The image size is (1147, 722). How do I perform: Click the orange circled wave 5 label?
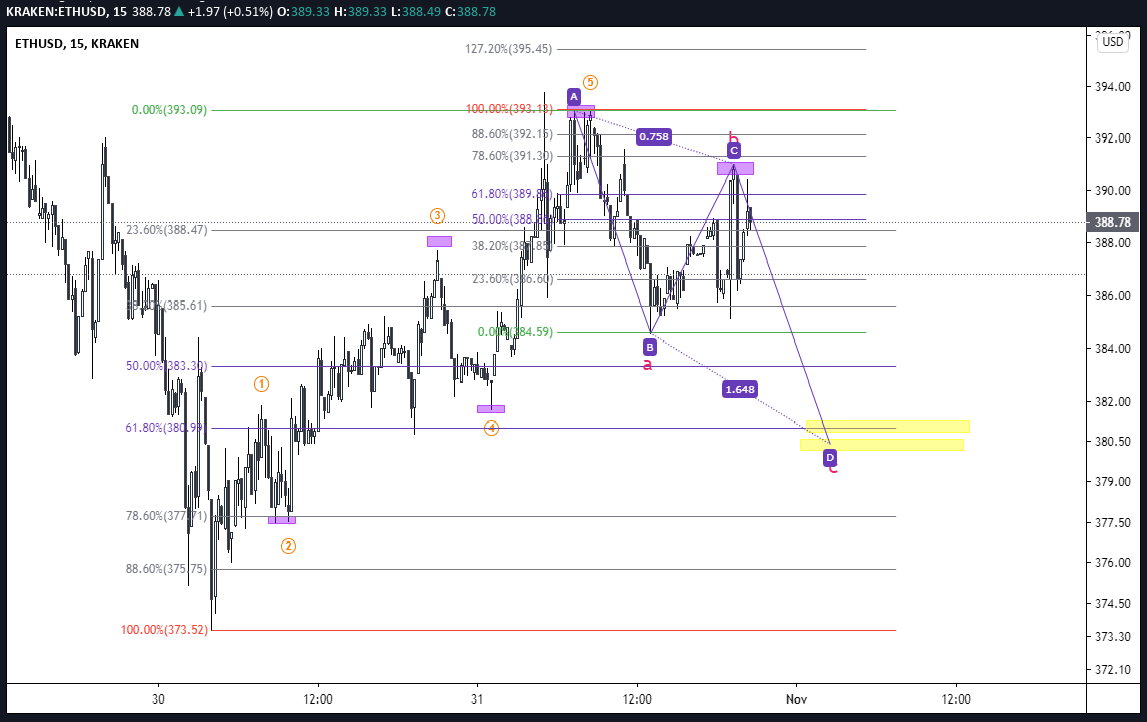[591, 83]
